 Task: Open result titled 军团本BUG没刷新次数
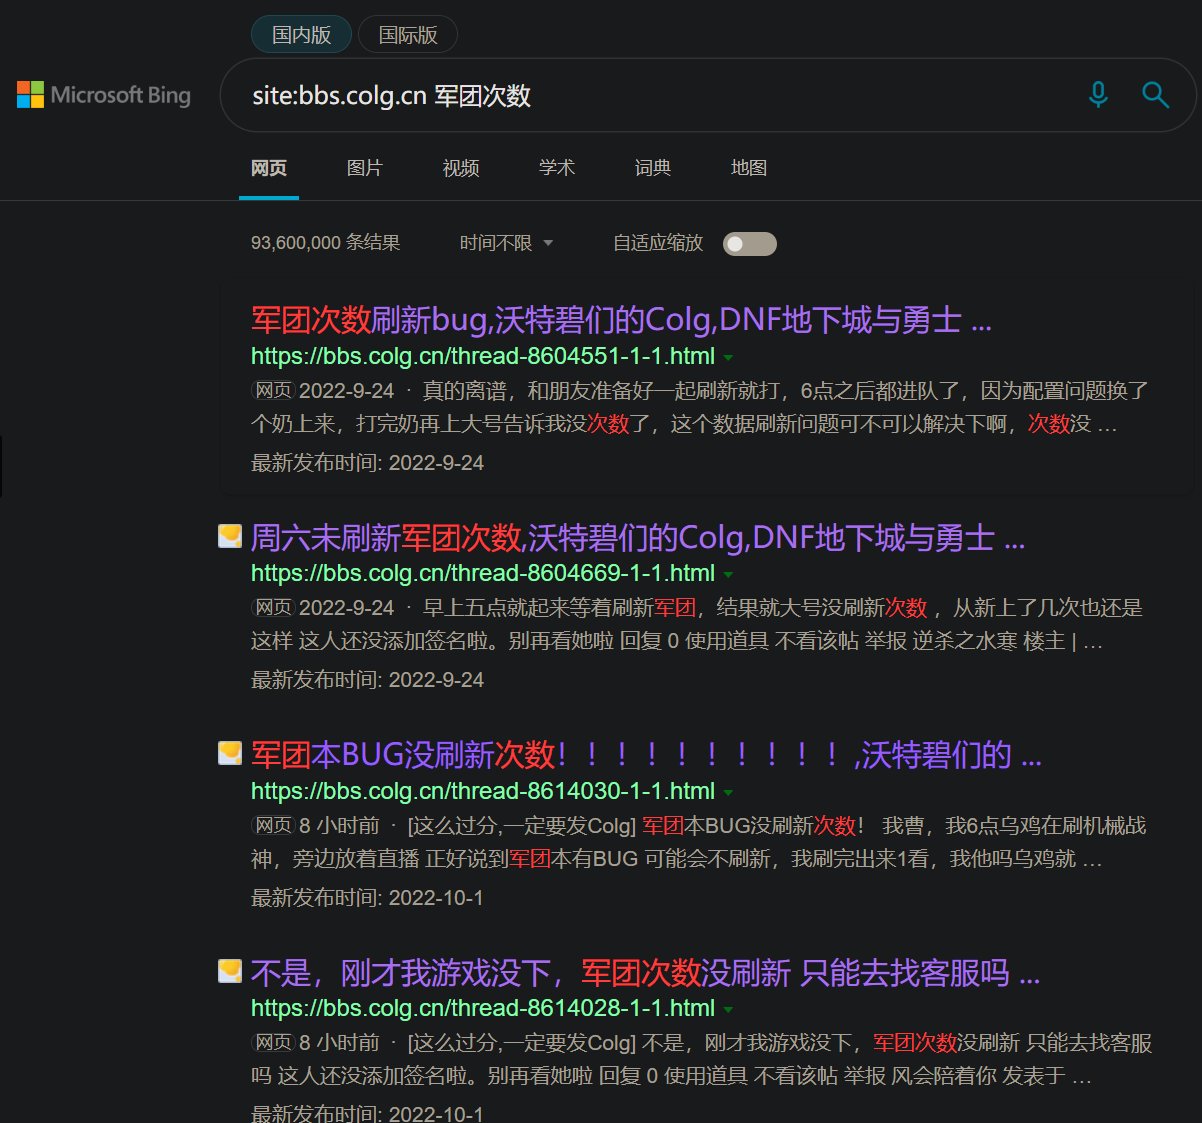point(646,755)
